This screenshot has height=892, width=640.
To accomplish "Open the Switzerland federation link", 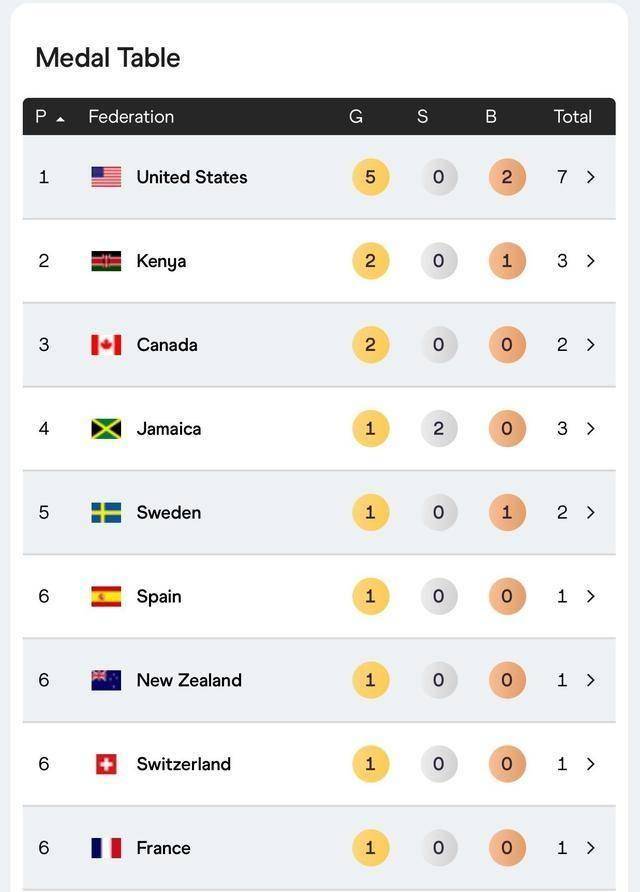I will coord(183,765).
